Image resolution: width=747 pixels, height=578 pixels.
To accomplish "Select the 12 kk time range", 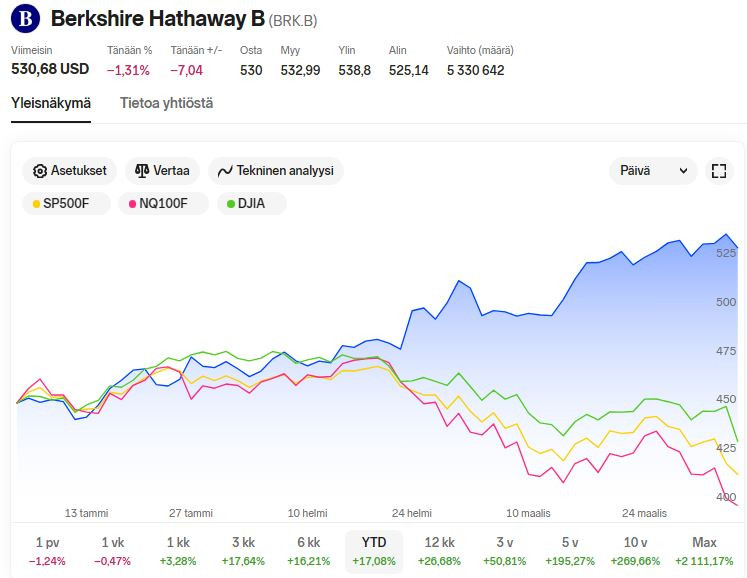I will 439,551.
